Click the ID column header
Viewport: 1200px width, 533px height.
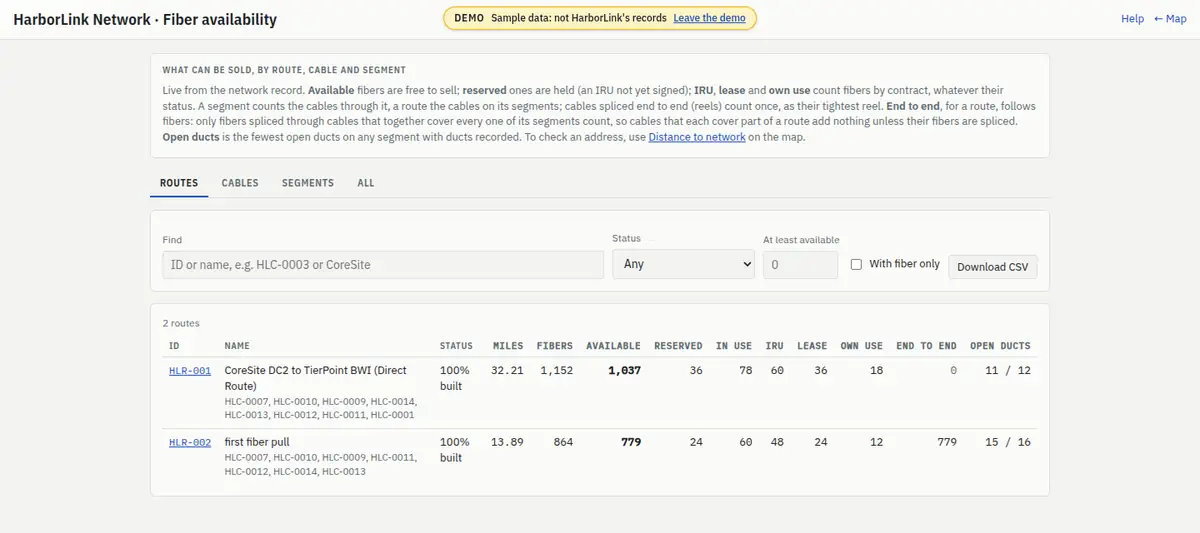[x=174, y=346]
